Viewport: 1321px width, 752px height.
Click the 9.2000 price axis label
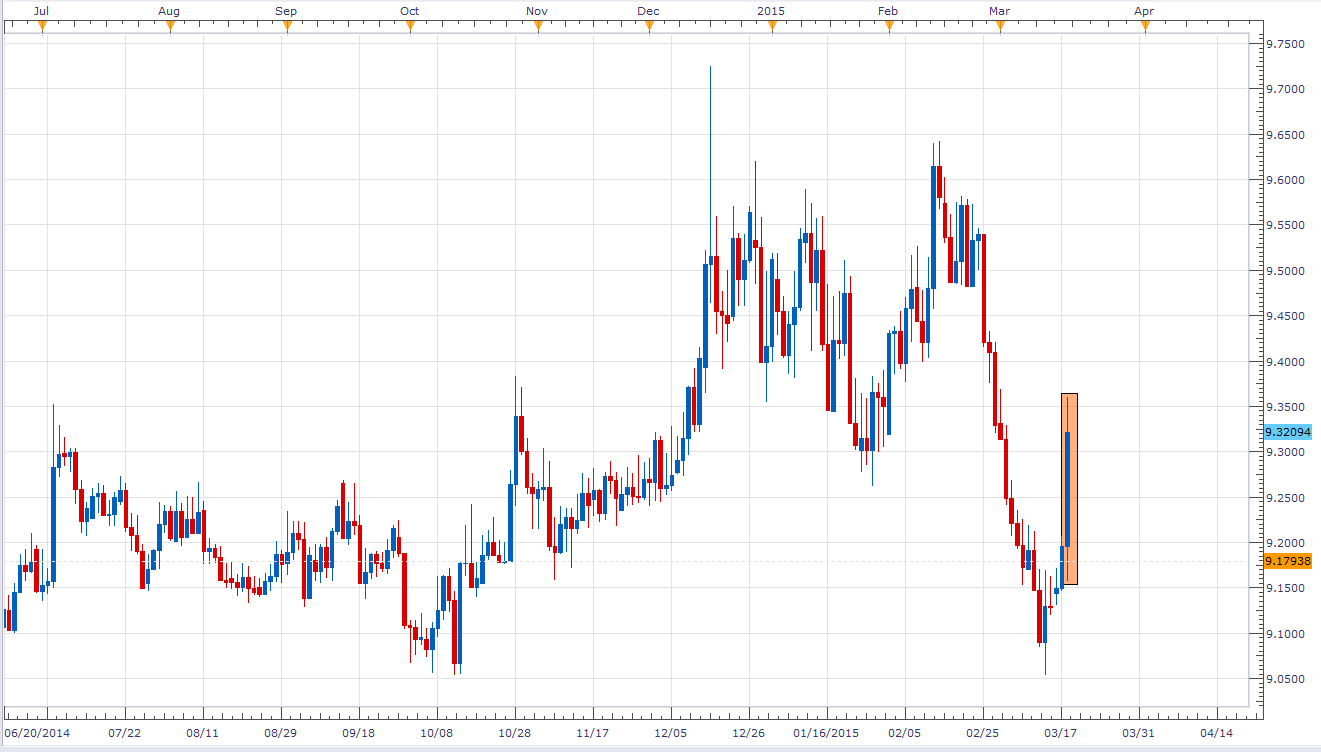[1284, 543]
